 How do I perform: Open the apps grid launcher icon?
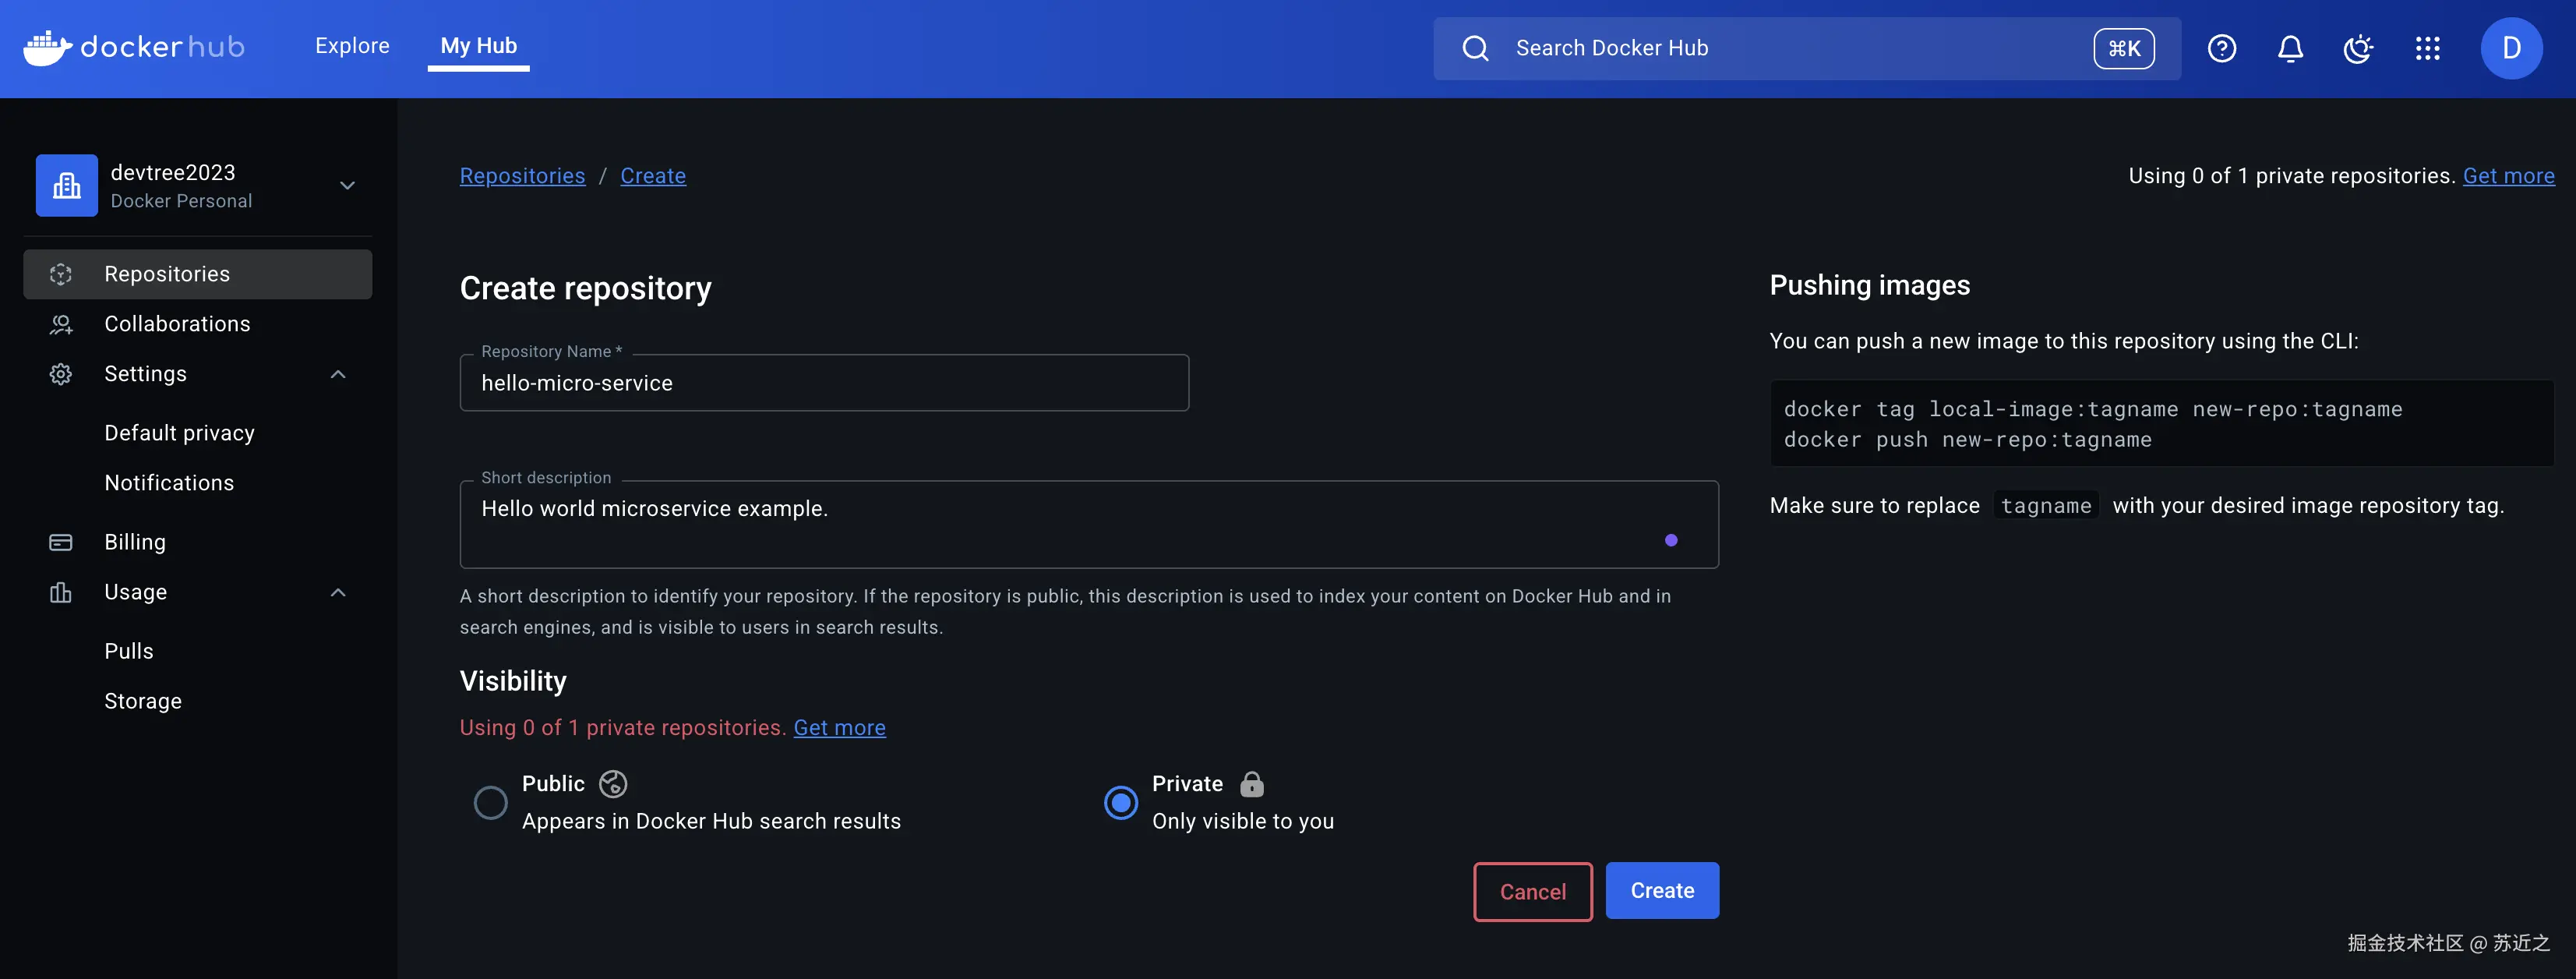[x=2427, y=48]
